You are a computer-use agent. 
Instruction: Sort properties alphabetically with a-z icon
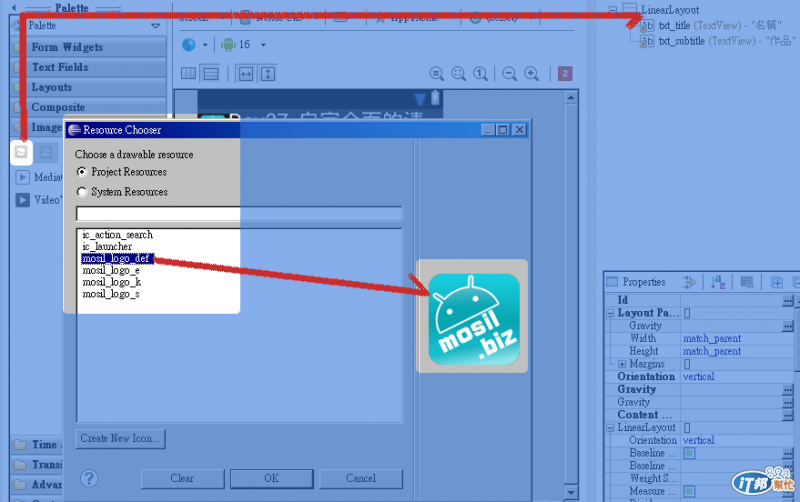pos(718,282)
